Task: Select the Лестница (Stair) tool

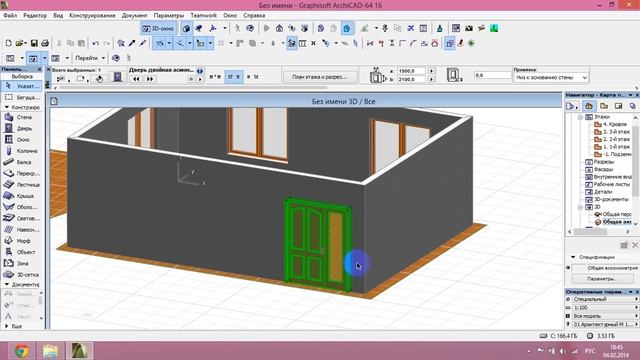Action: 22,184
